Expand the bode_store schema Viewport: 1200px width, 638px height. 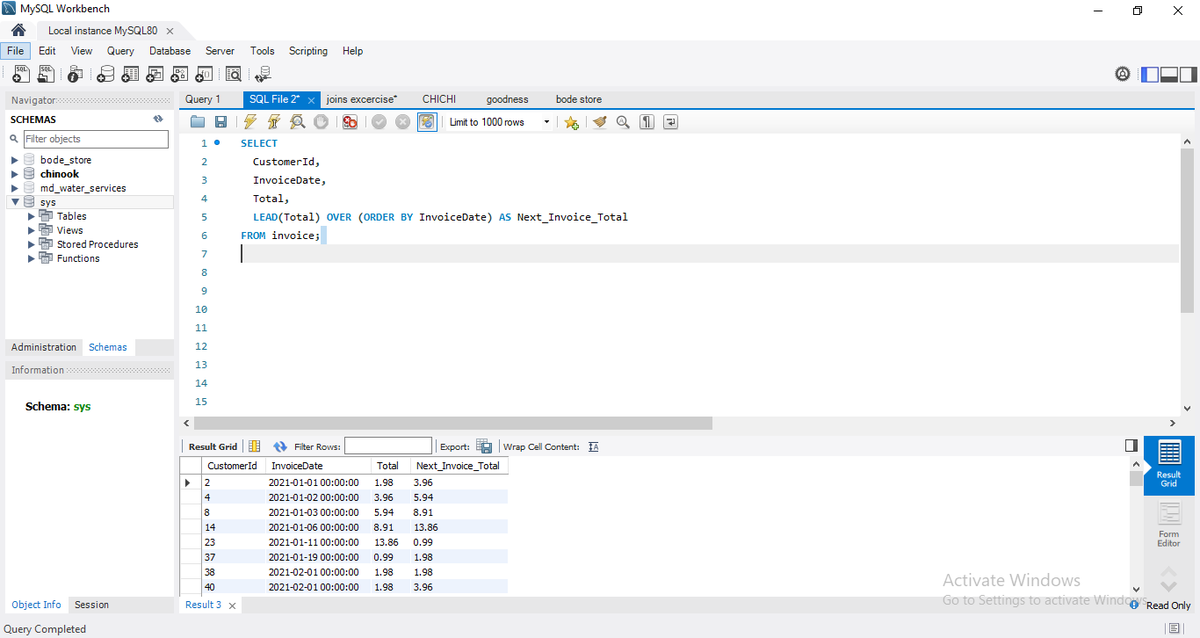14,160
